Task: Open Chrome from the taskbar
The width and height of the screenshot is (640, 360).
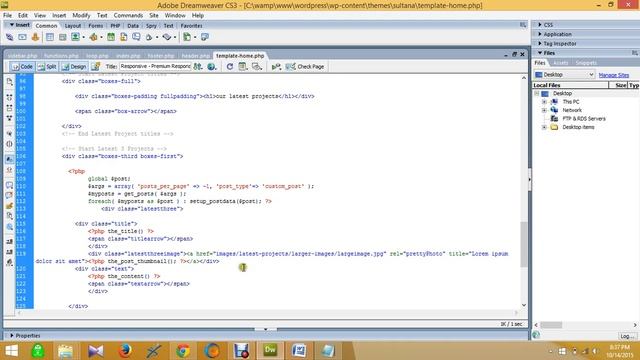Action: coord(183,351)
